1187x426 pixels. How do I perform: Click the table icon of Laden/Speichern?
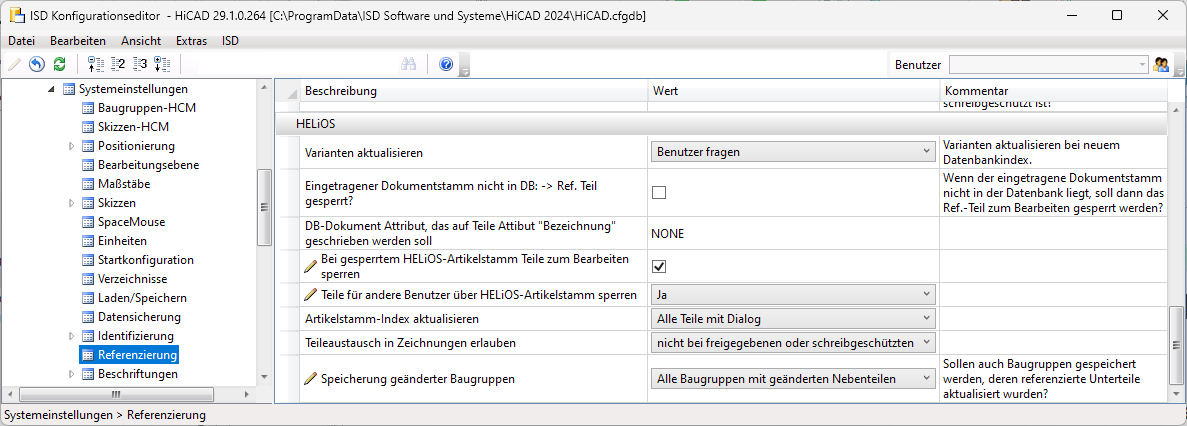pos(87,297)
